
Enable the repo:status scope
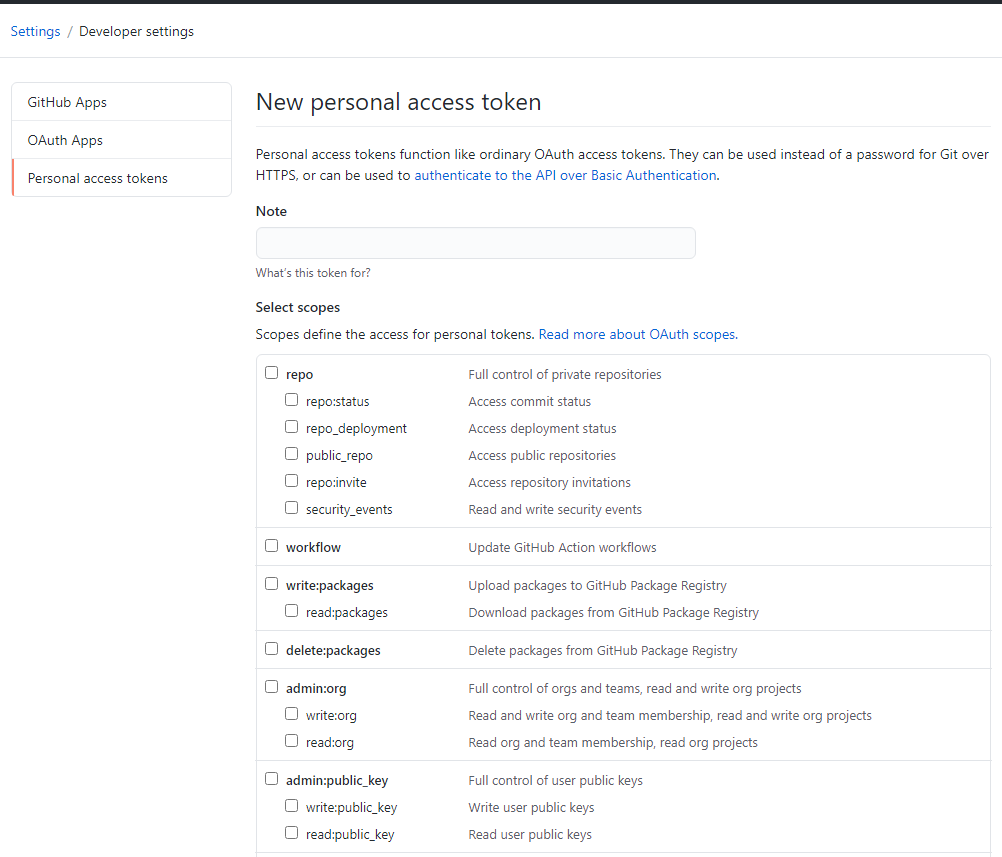291,399
